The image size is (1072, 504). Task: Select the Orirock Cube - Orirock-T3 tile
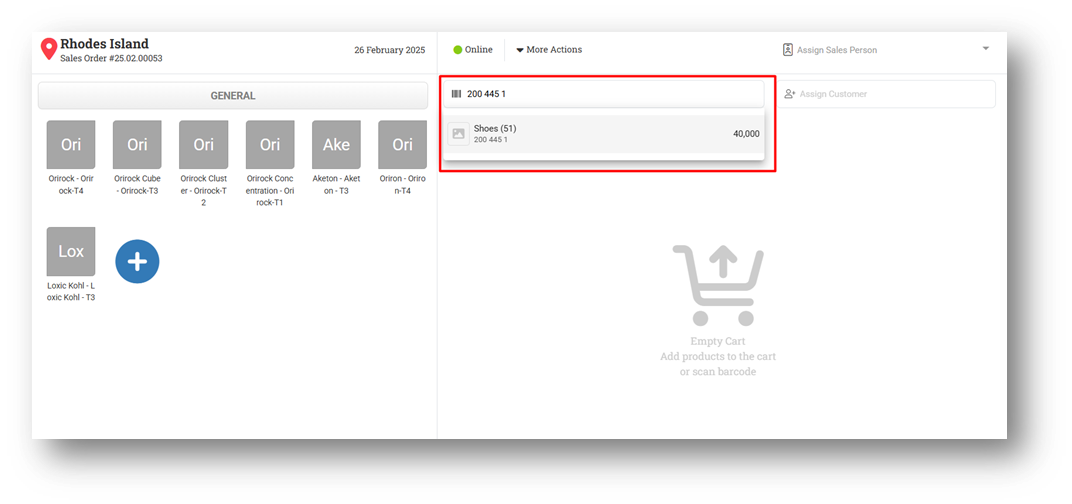pyautogui.click(x=137, y=158)
